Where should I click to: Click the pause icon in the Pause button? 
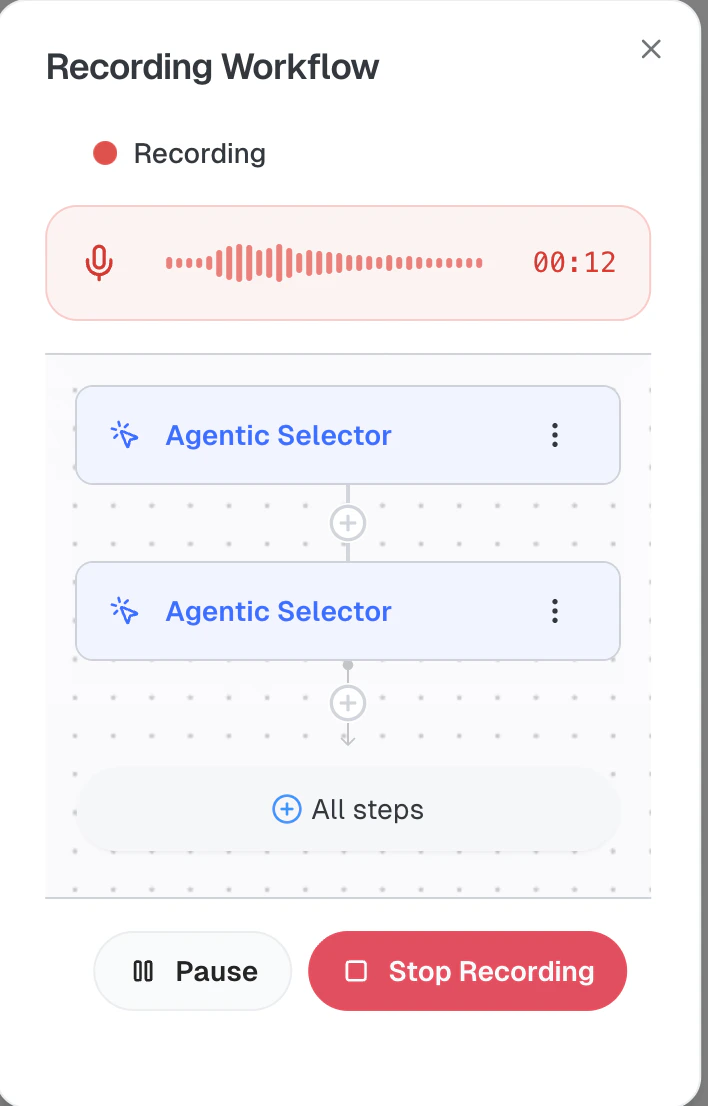pyautogui.click(x=142, y=970)
